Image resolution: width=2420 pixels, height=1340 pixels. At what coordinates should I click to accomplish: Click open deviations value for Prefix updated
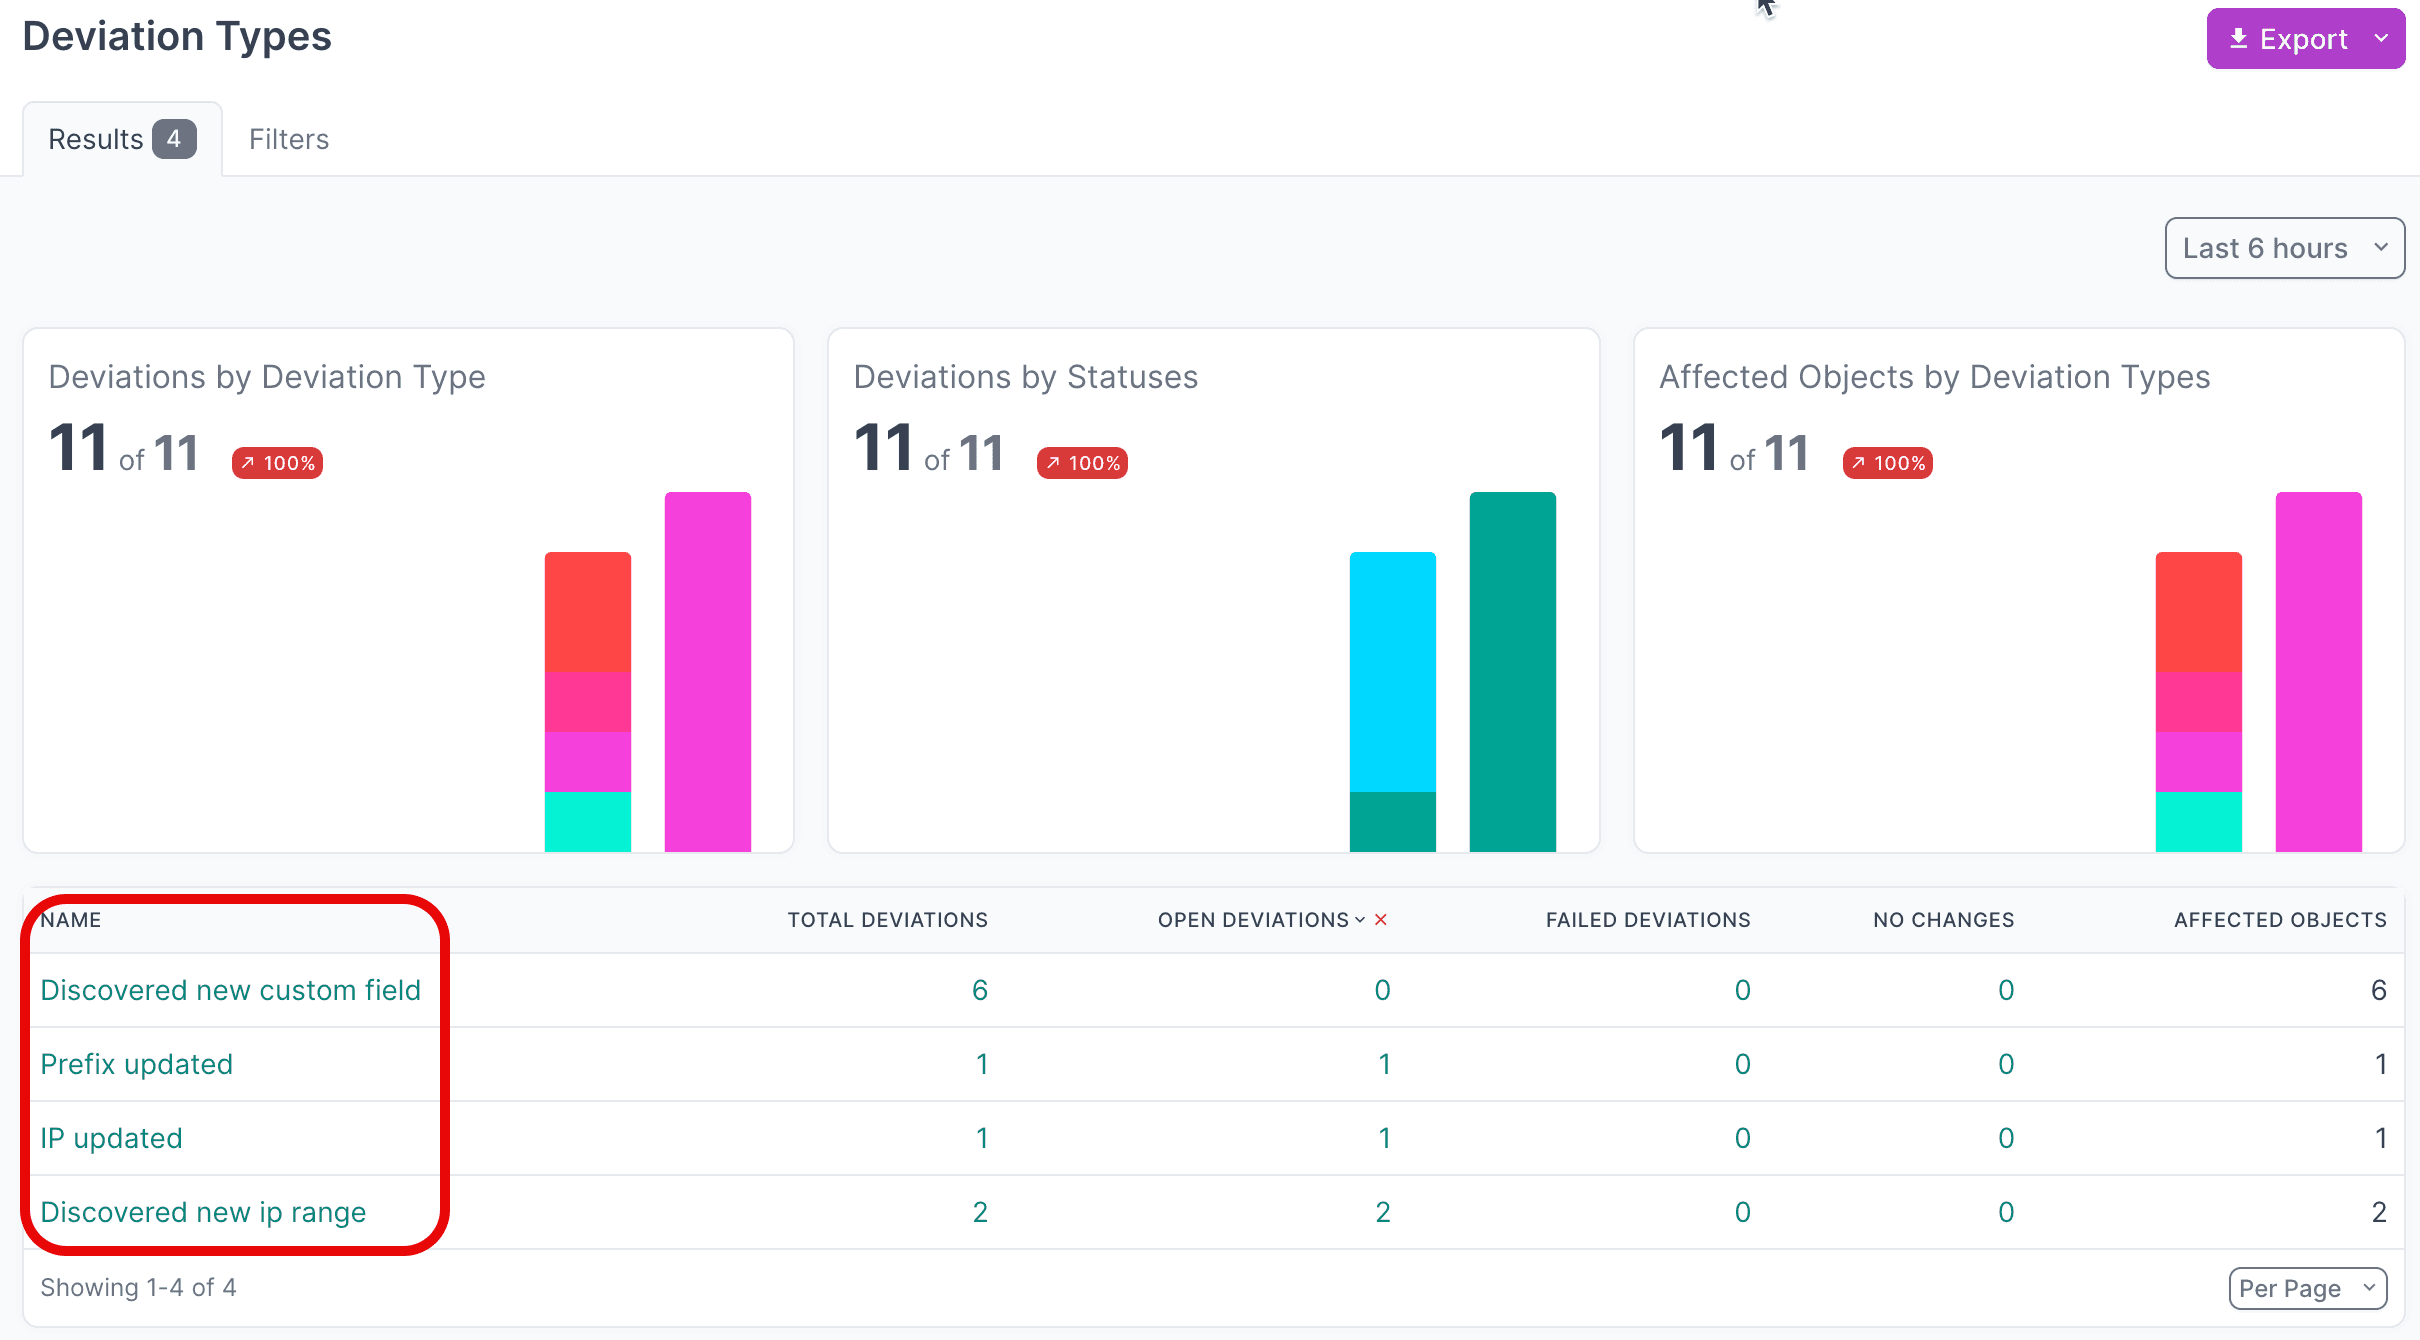click(x=1384, y=1064)
